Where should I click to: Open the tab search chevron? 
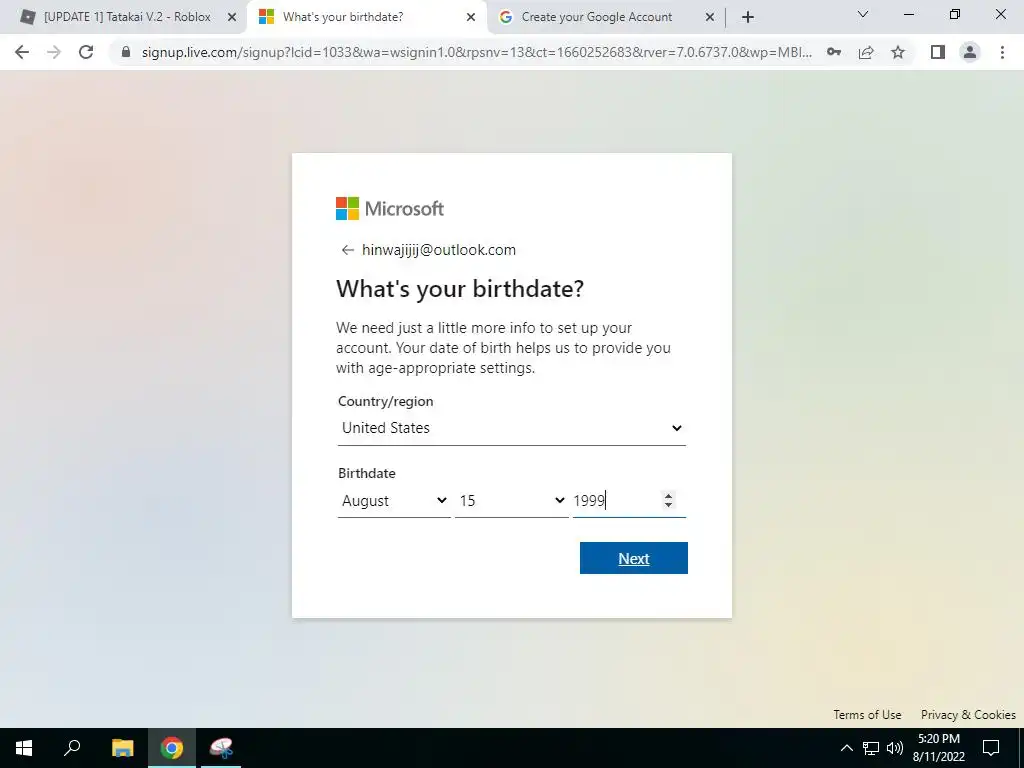[863, 14]
